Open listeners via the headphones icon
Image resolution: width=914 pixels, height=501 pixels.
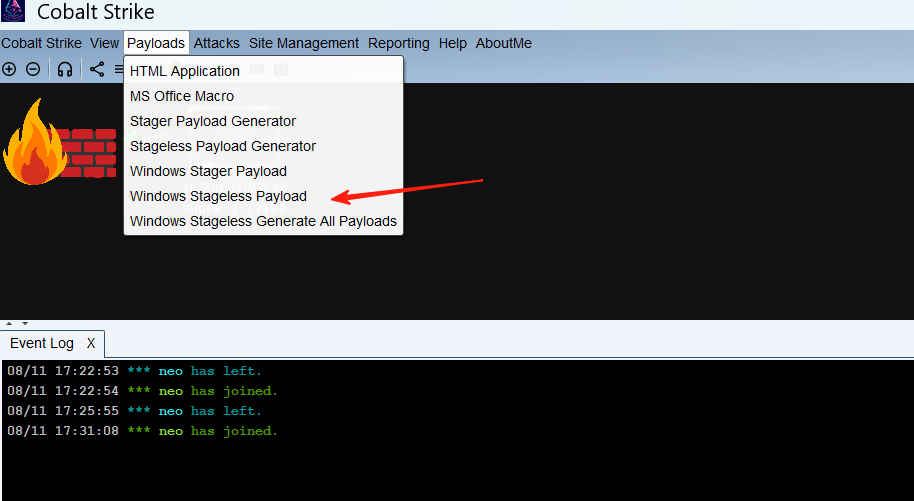coord(65,69)
